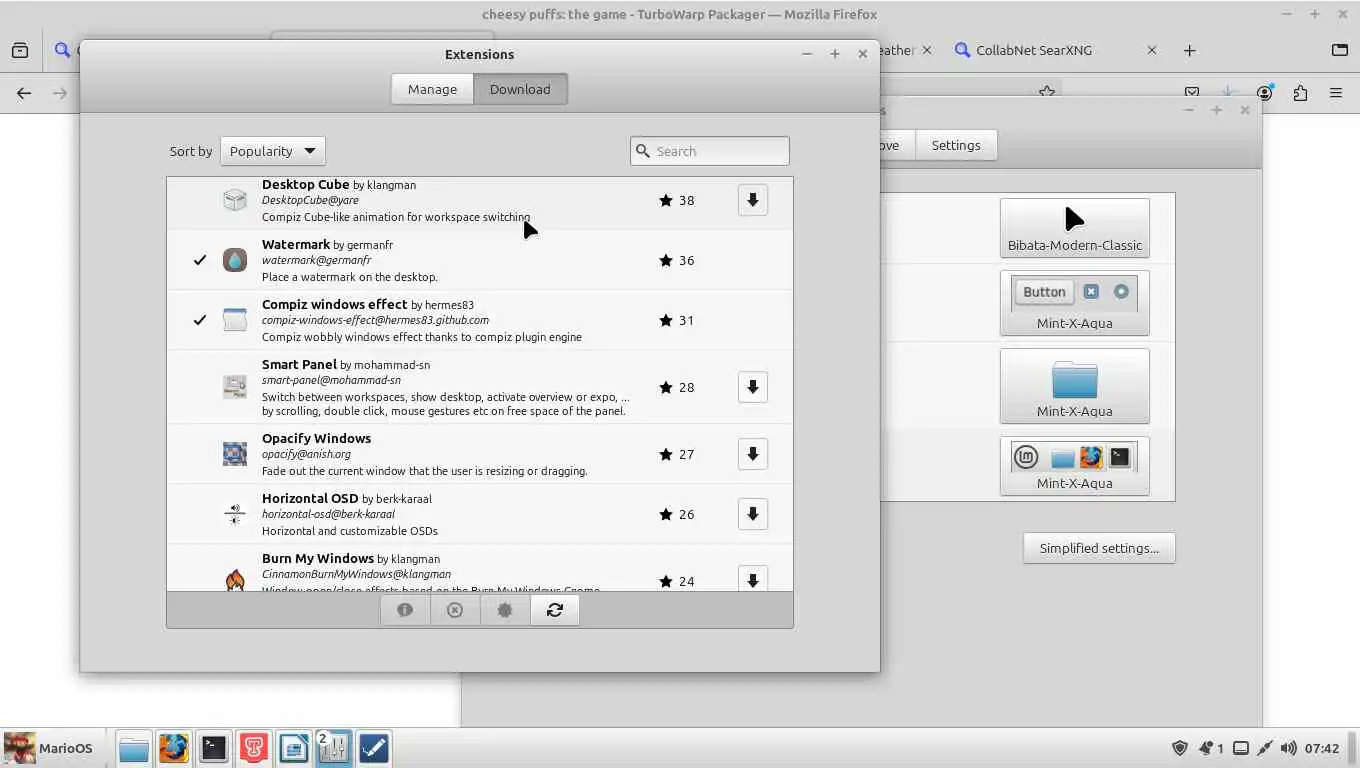Screen dimensions: 1360x768
Task: Select the Burn My Windows row title
Action: (x=318, y=558)
